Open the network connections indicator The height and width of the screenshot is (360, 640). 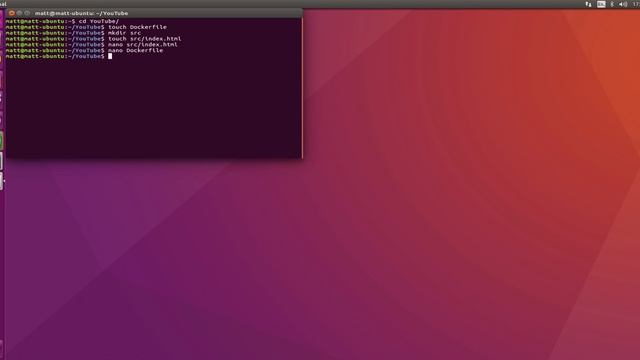coord(589,4)
